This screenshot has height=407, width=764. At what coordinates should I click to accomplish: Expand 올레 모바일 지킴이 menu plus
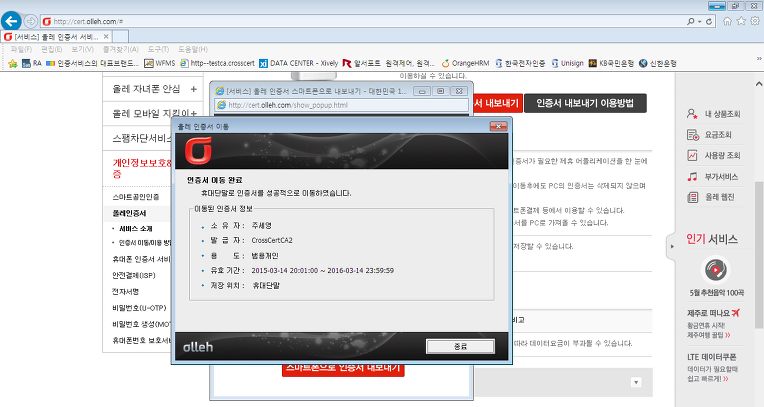pos(193,114)
